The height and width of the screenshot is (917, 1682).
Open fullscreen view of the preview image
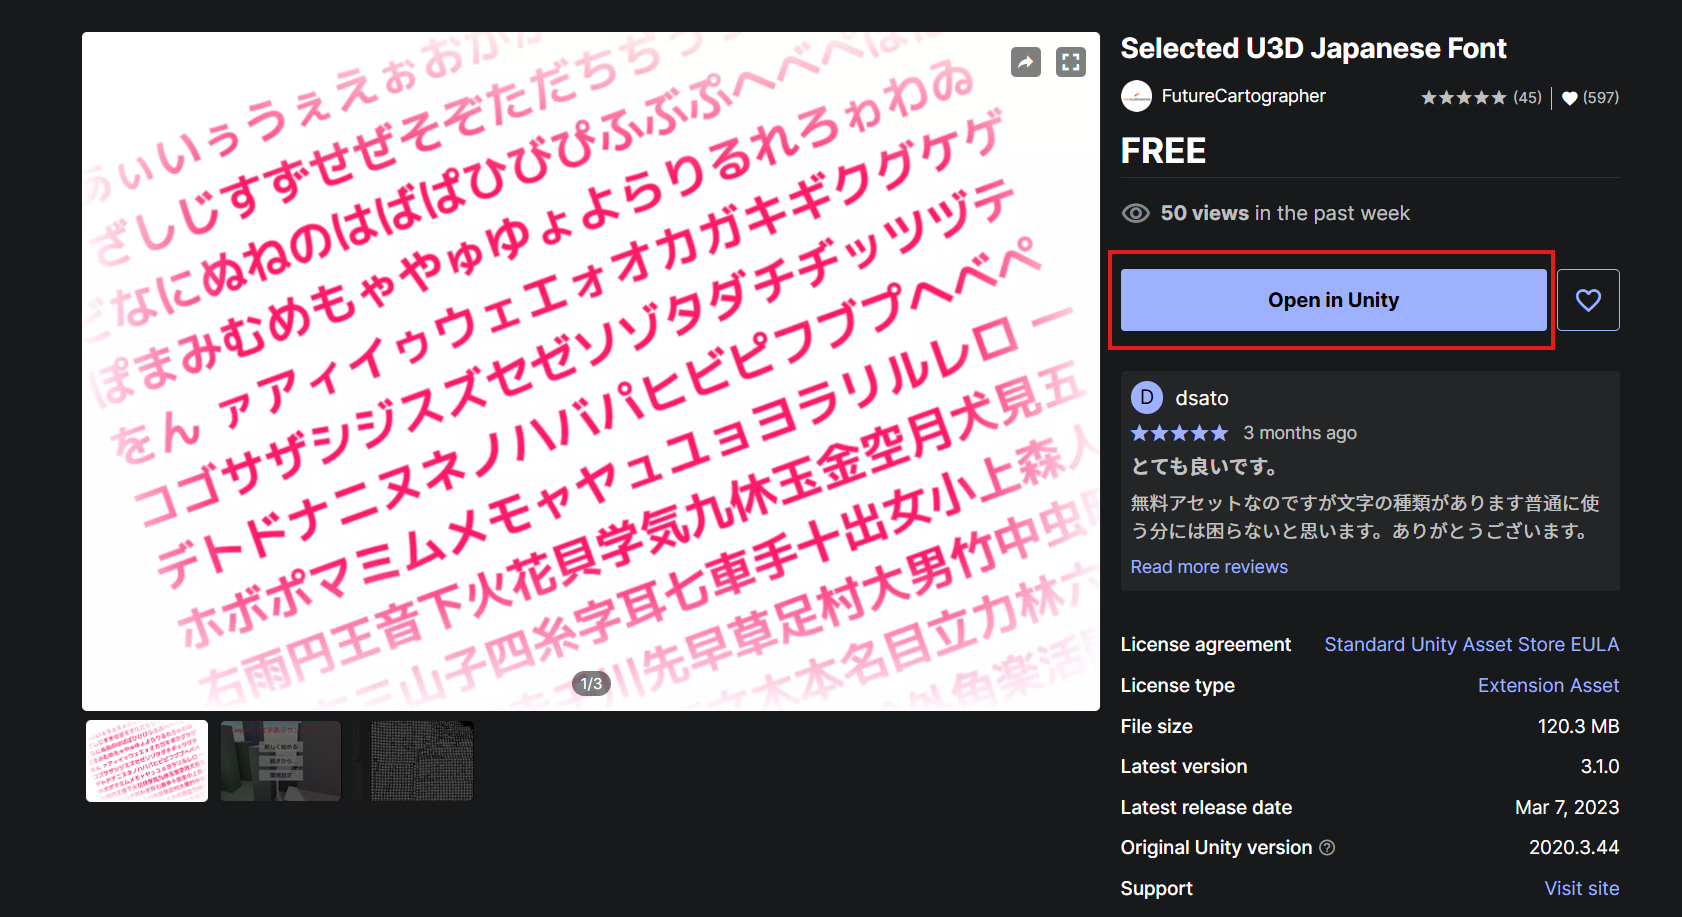coord(1071,62)
